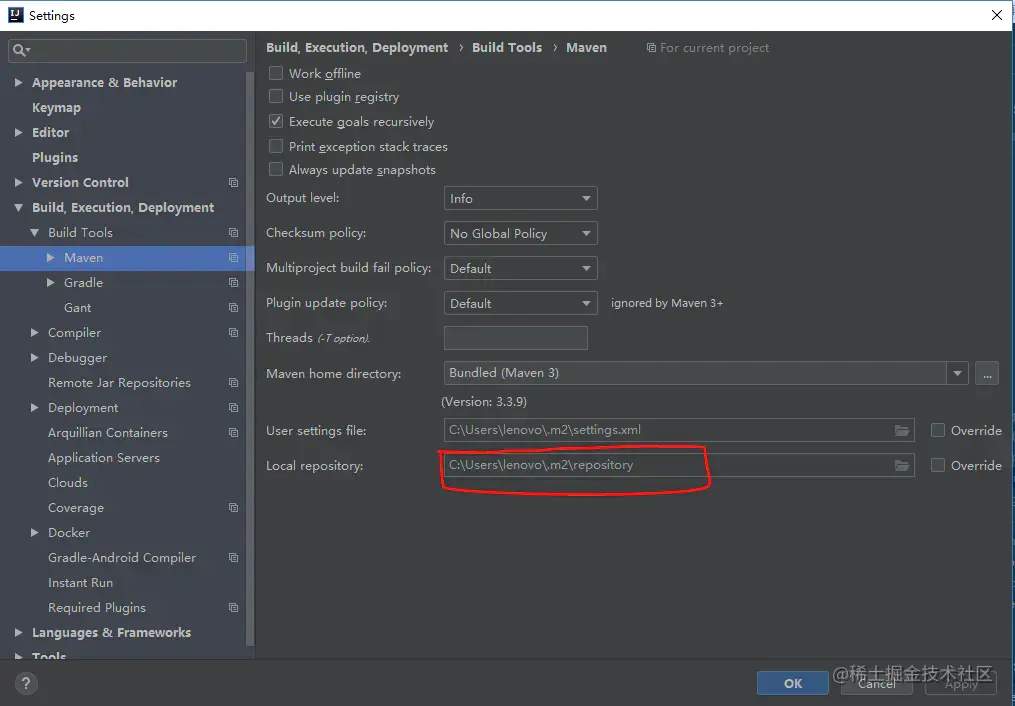Open Application Servers settings
This screenshot has height=706, width=1015.
(x=104, y=458)
